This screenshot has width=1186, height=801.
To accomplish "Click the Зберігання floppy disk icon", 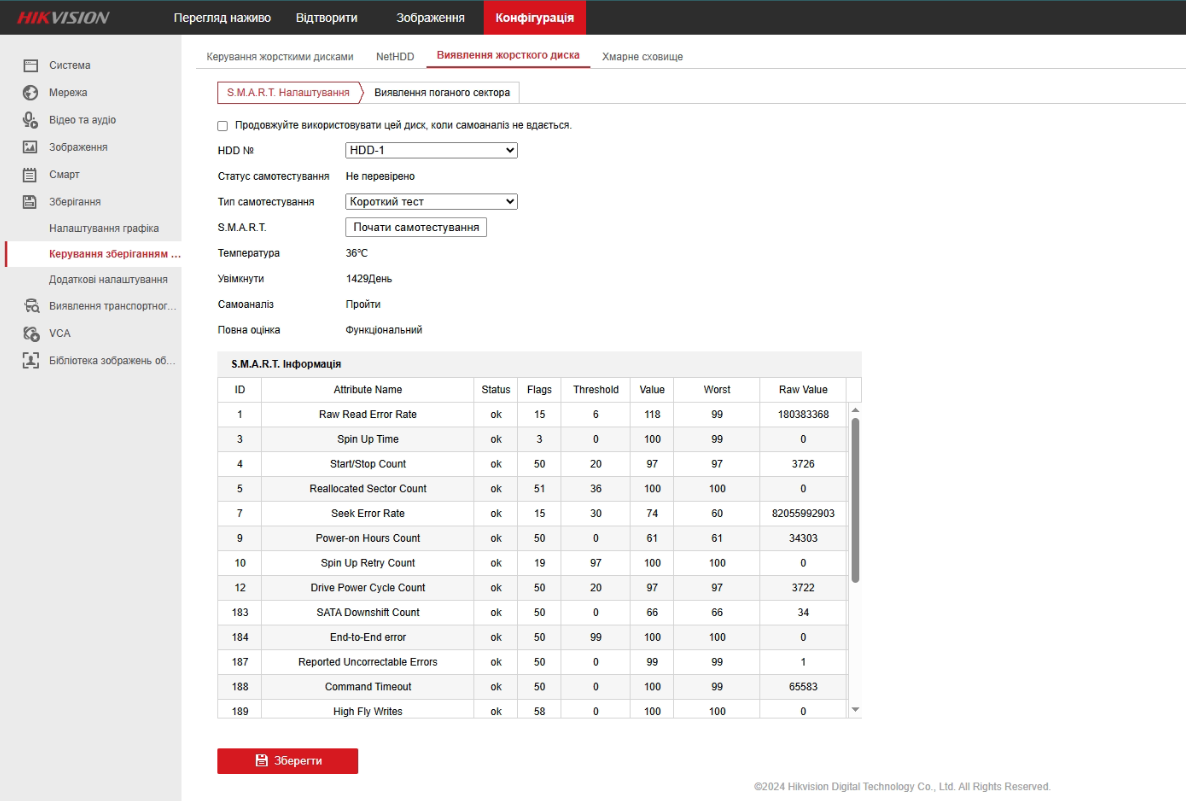I will pyautogui.click(x=30, y=202).
